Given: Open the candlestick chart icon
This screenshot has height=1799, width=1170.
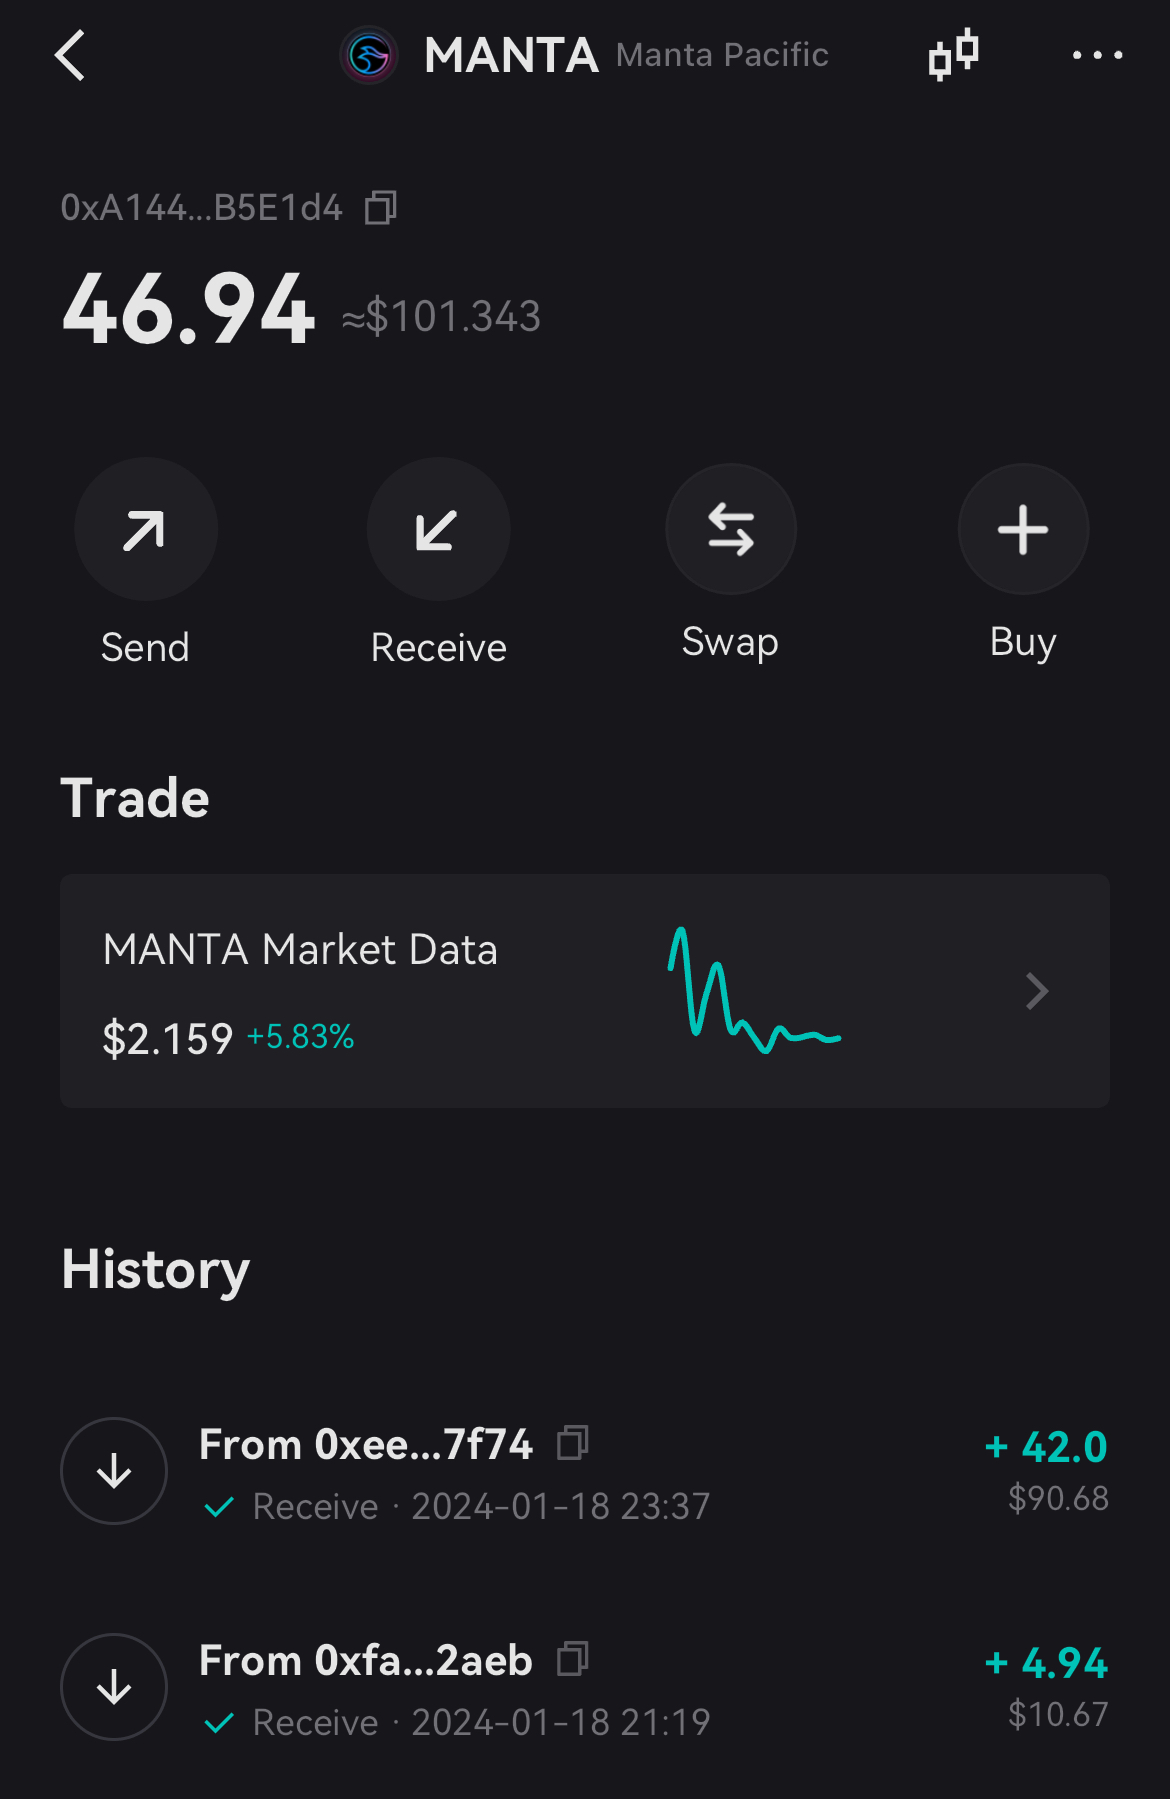Looking at the screenshot, I should pyautogui.click(x=953, y=54).
